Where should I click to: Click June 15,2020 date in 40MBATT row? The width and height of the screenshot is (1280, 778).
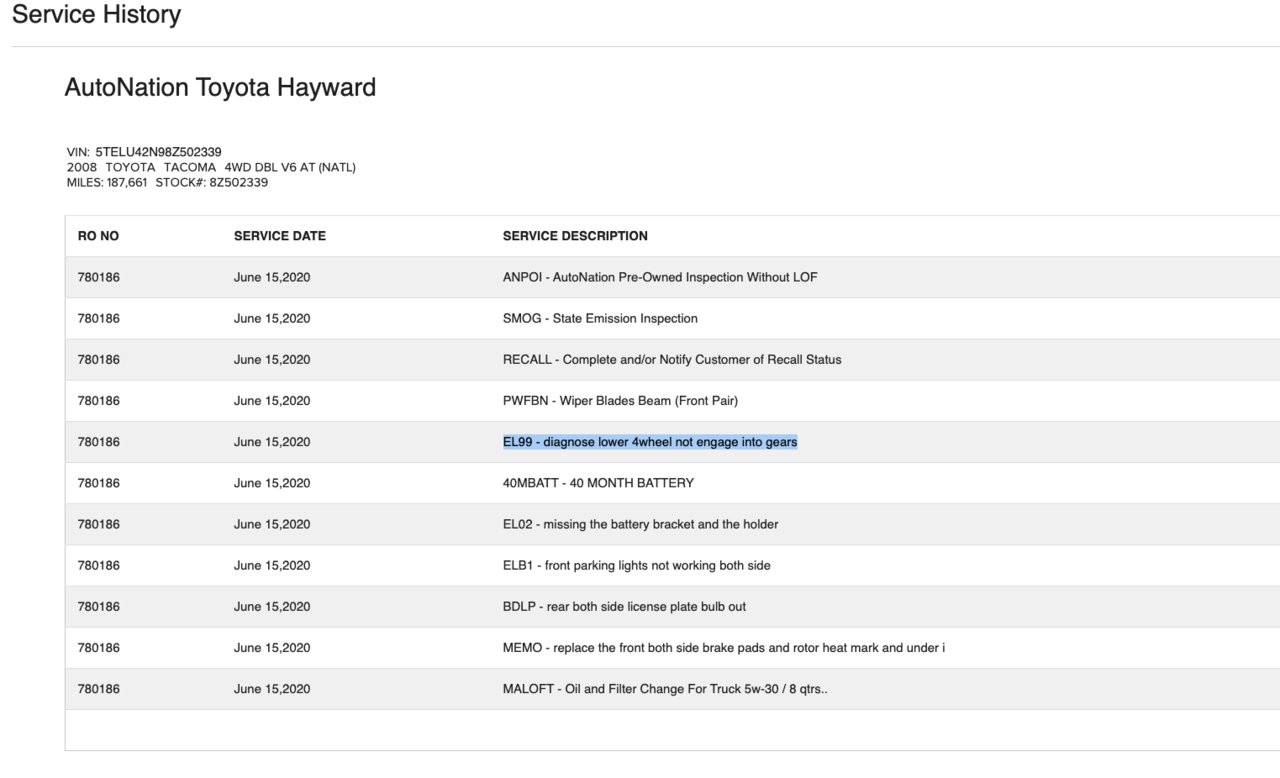point(272,482)
